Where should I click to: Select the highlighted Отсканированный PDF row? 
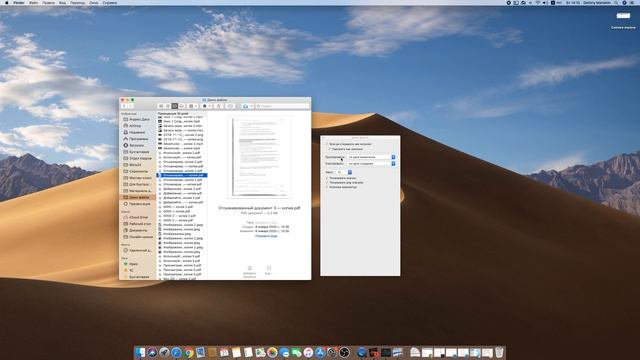click(182, 175)
